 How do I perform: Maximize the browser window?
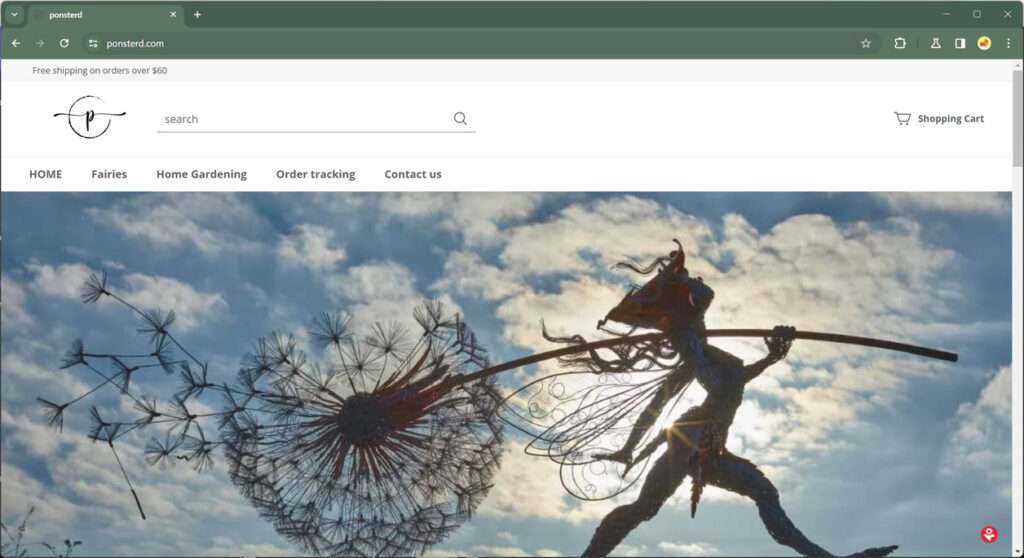click(x=976, y=14)
